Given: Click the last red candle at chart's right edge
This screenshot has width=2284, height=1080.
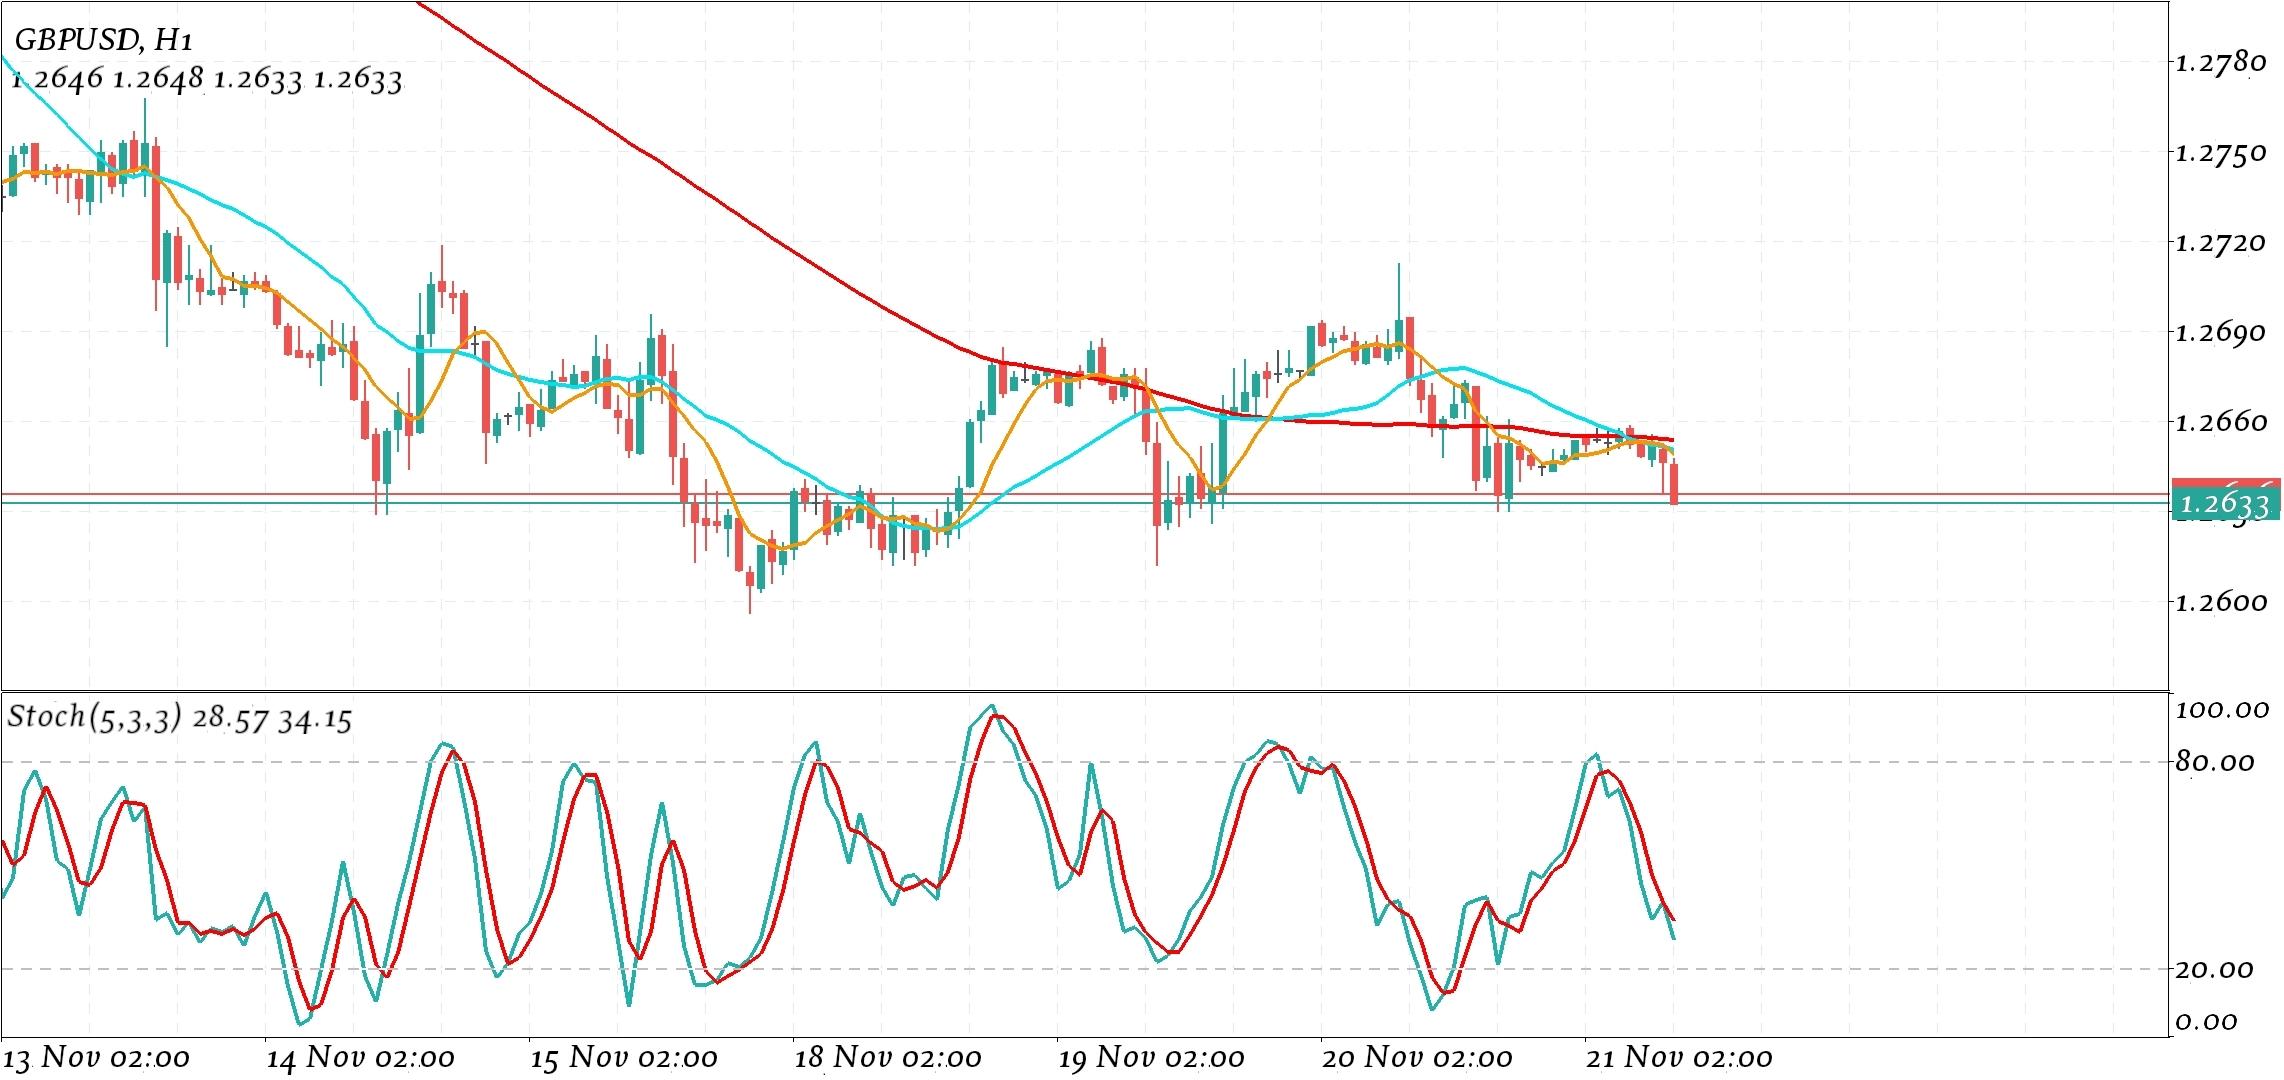Looking at the screenshot, I should tap(1674, 484).
